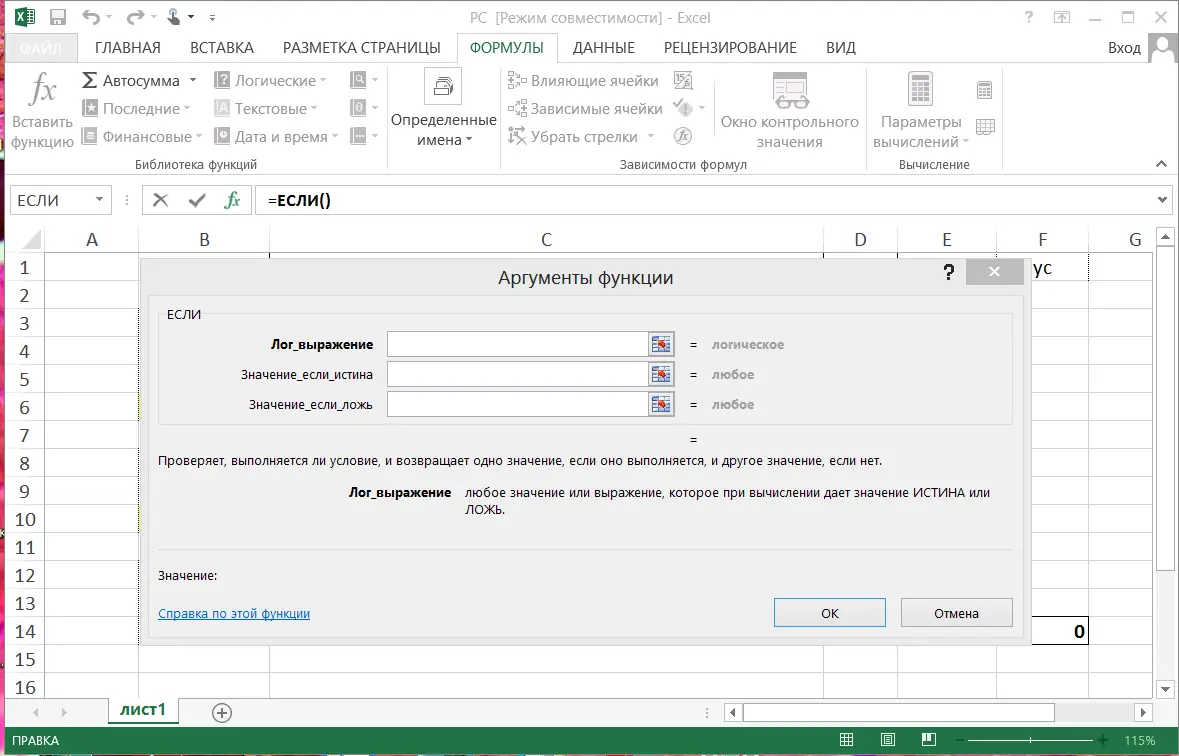This screenshot has width=1179, height=756.
Task: Switch to the ДАННЫЕ ribbon tab
Action: [605, 47]
